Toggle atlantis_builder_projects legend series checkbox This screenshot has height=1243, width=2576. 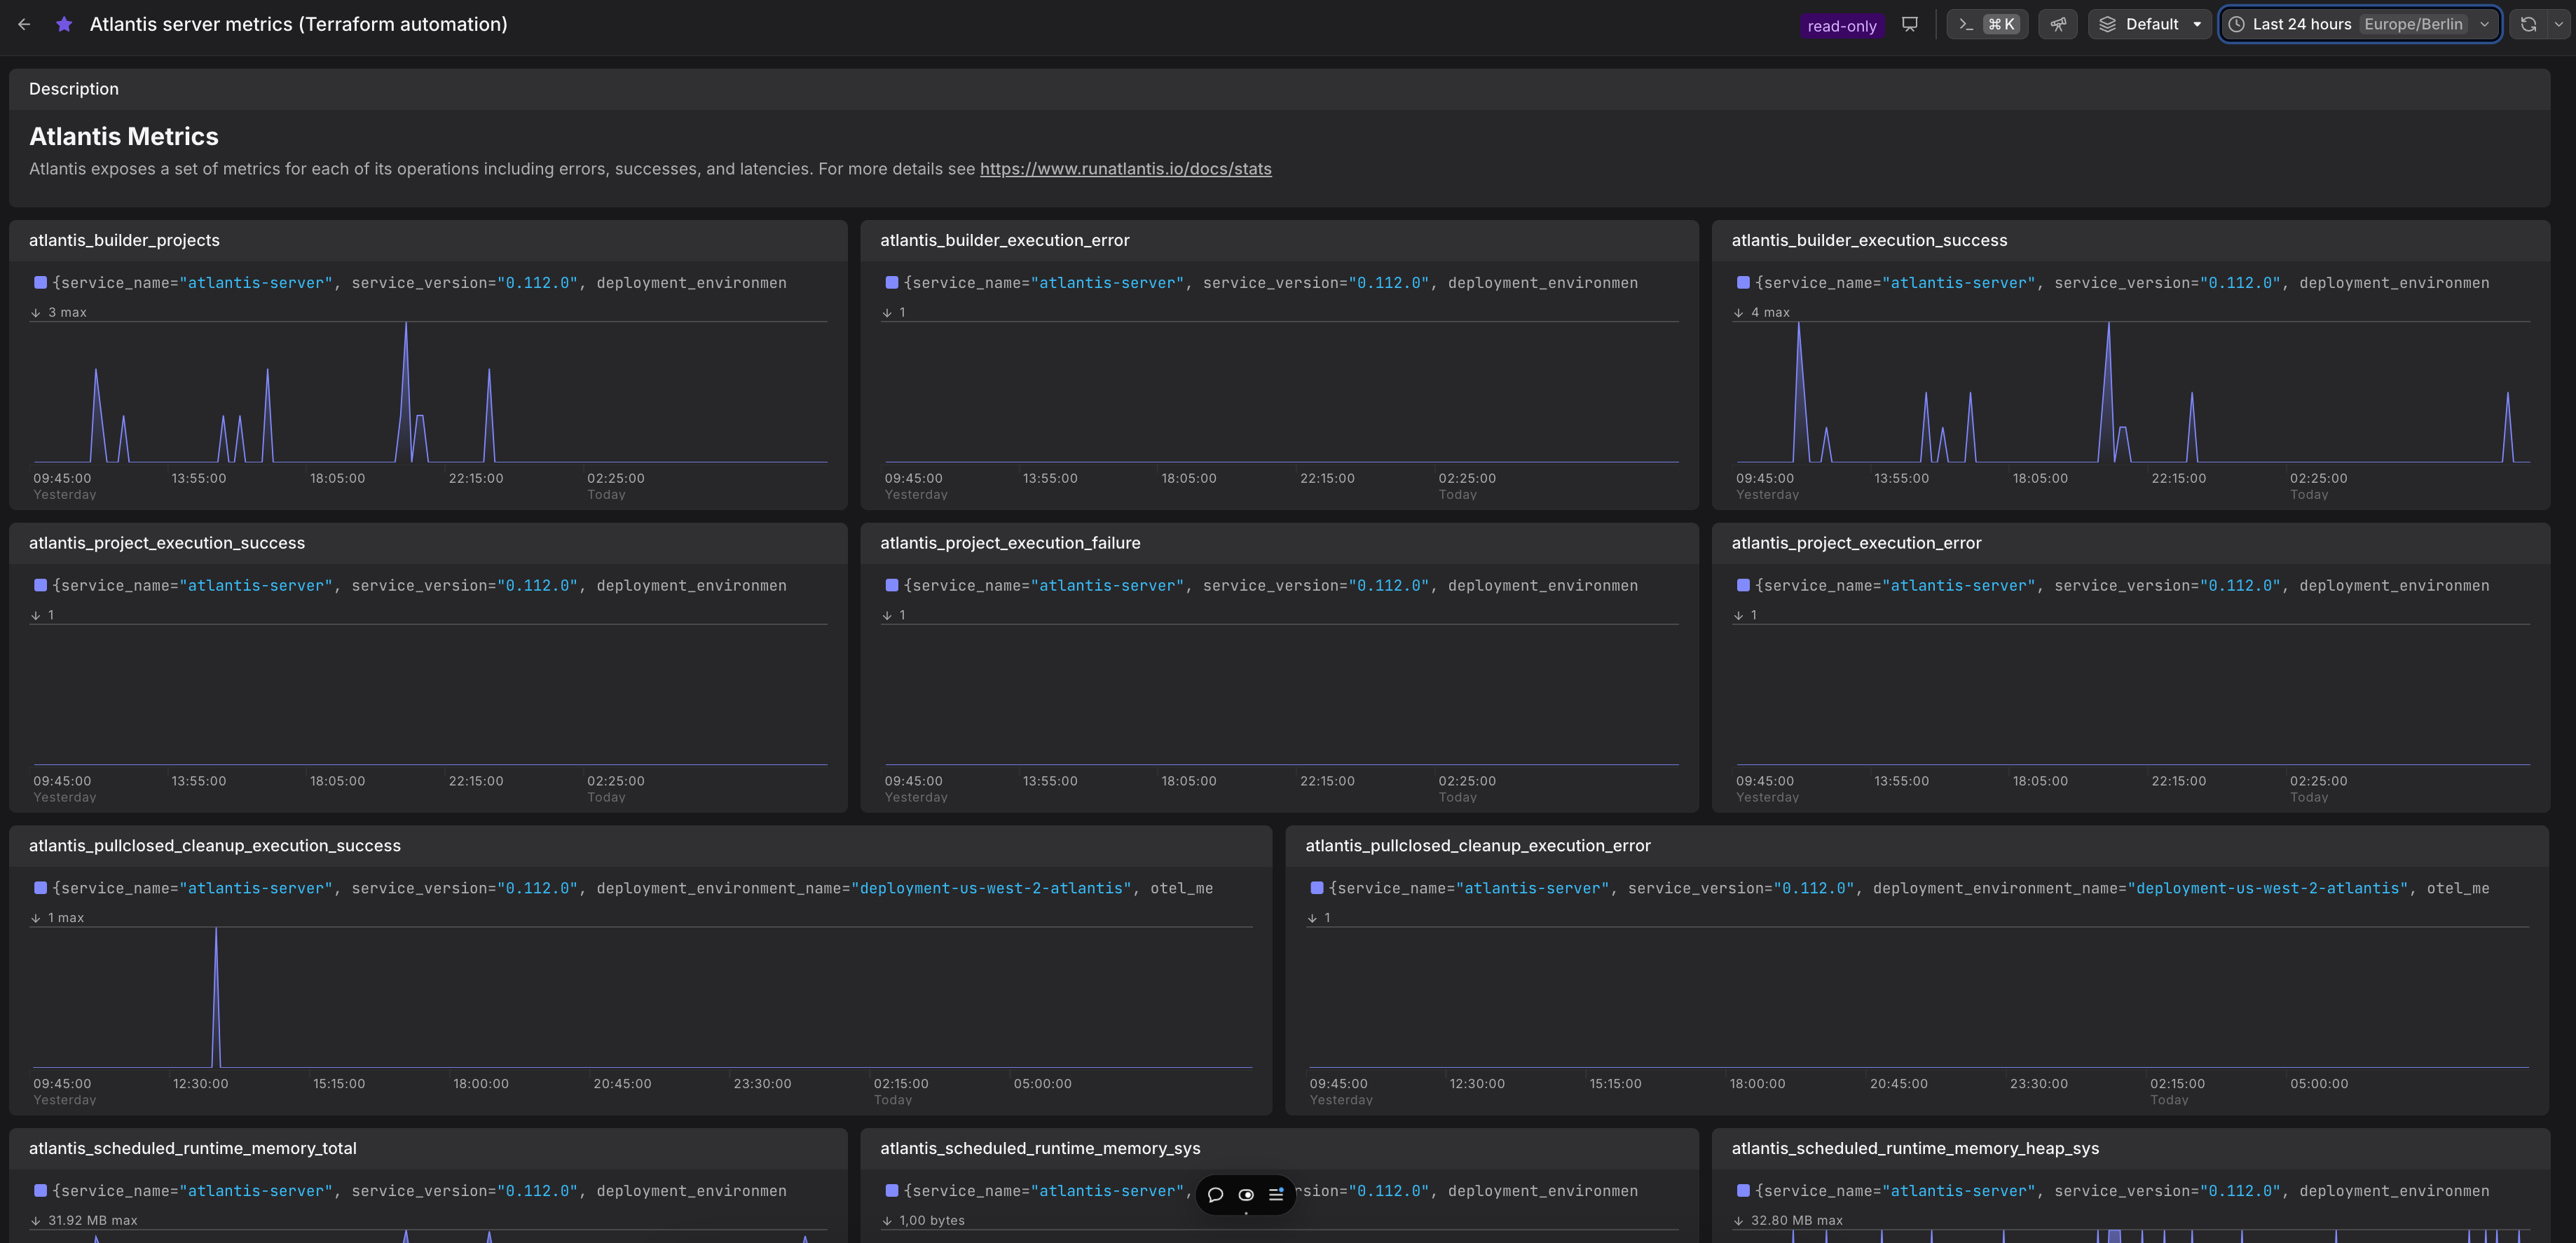40,283
